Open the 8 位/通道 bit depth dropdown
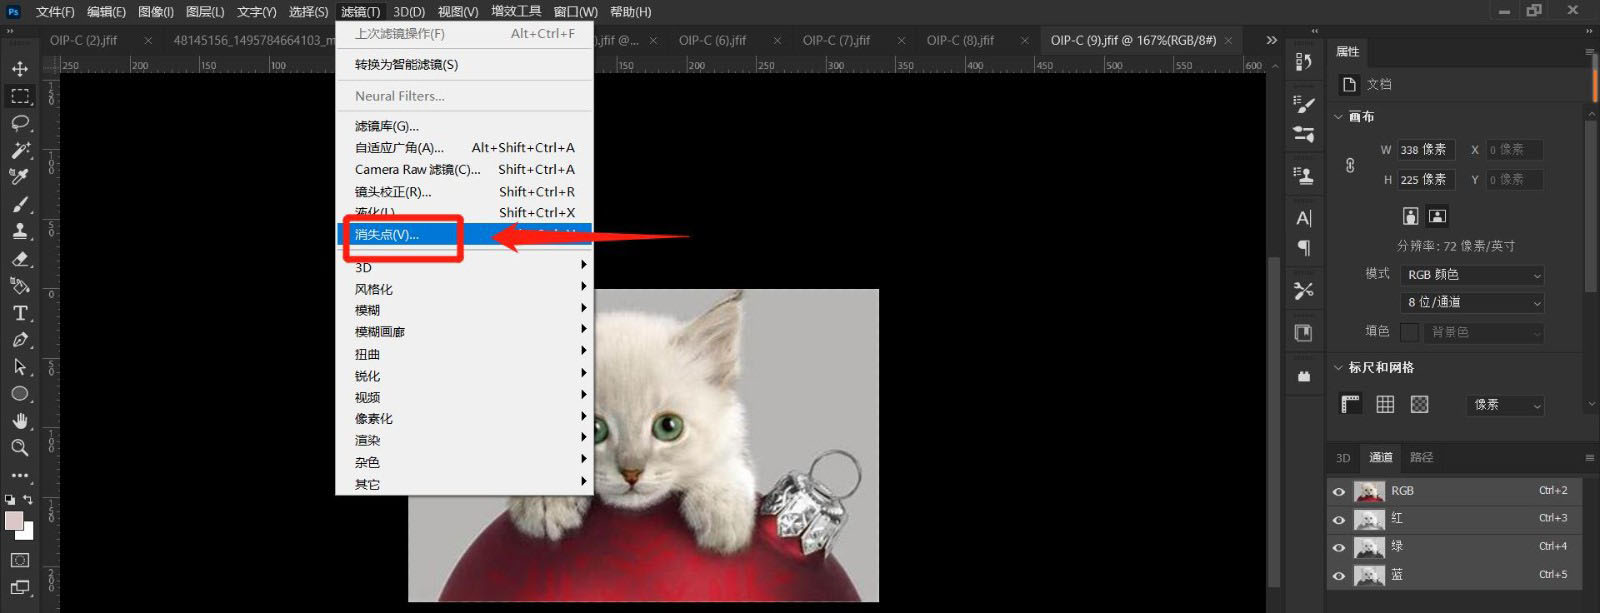1600x613 pixels. point(1472,302)
